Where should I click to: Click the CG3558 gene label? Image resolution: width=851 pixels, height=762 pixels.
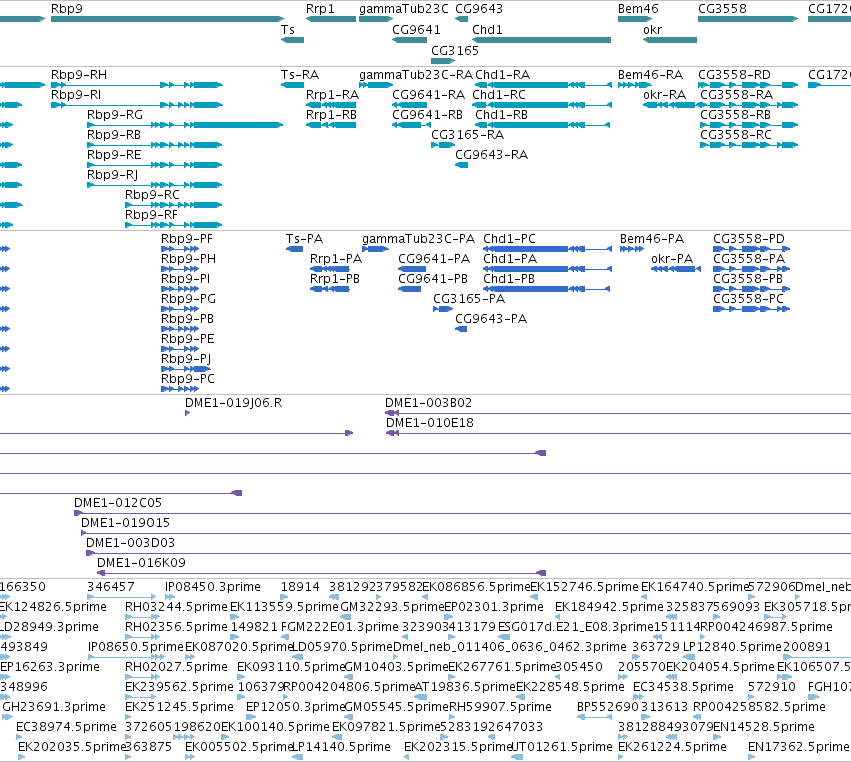click(x=722, y=9)
